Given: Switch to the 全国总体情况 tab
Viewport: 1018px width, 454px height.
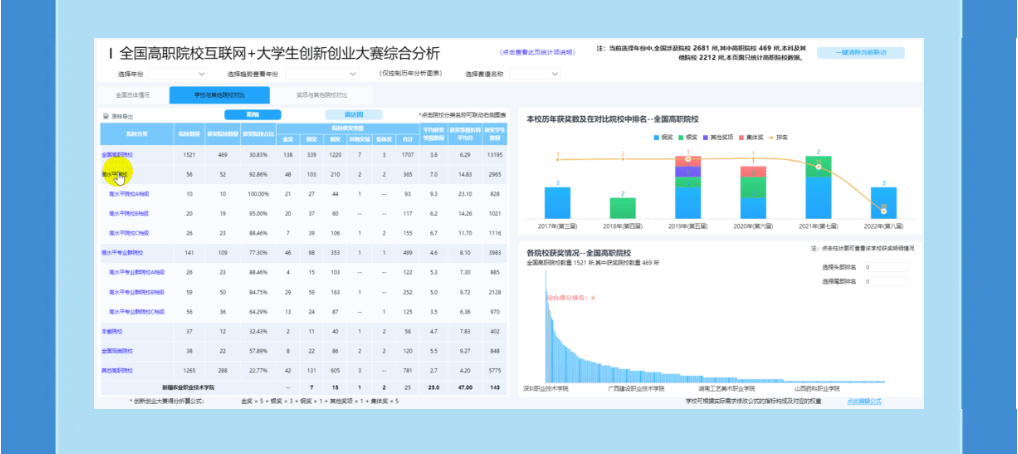Looking at the screenshot, I should 132,95.
